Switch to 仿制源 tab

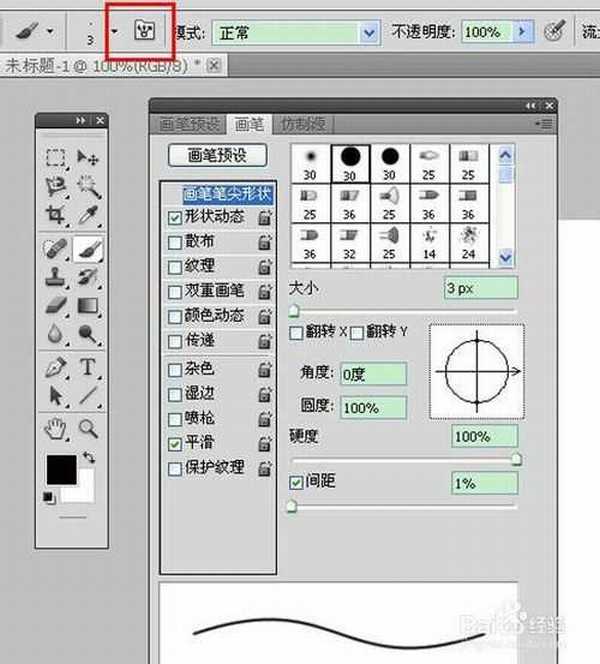[x=303, y=124]
